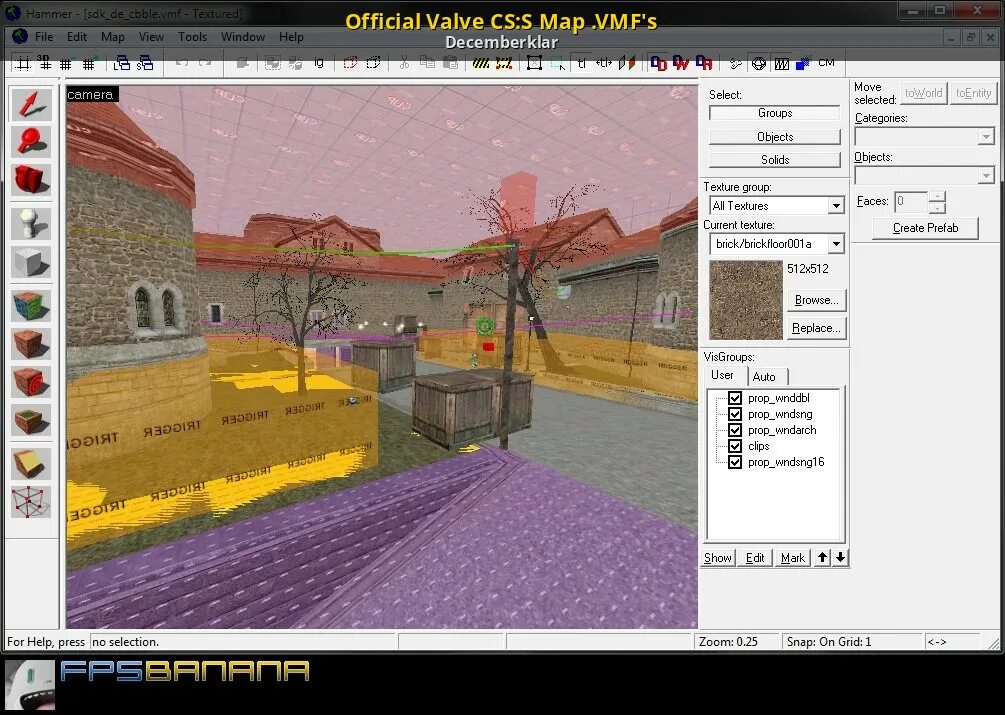Toggle the clips visgroup checkbox
1005x715 pixels.
coord(735,446)
